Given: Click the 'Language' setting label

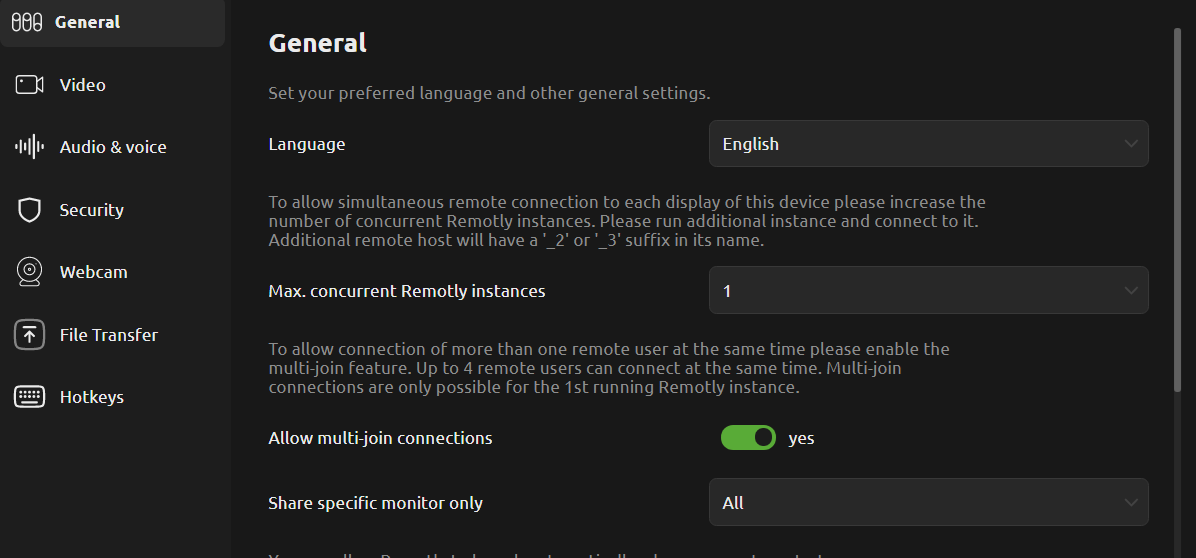Looking at the screenshot, I should click(x=307, y=144).
